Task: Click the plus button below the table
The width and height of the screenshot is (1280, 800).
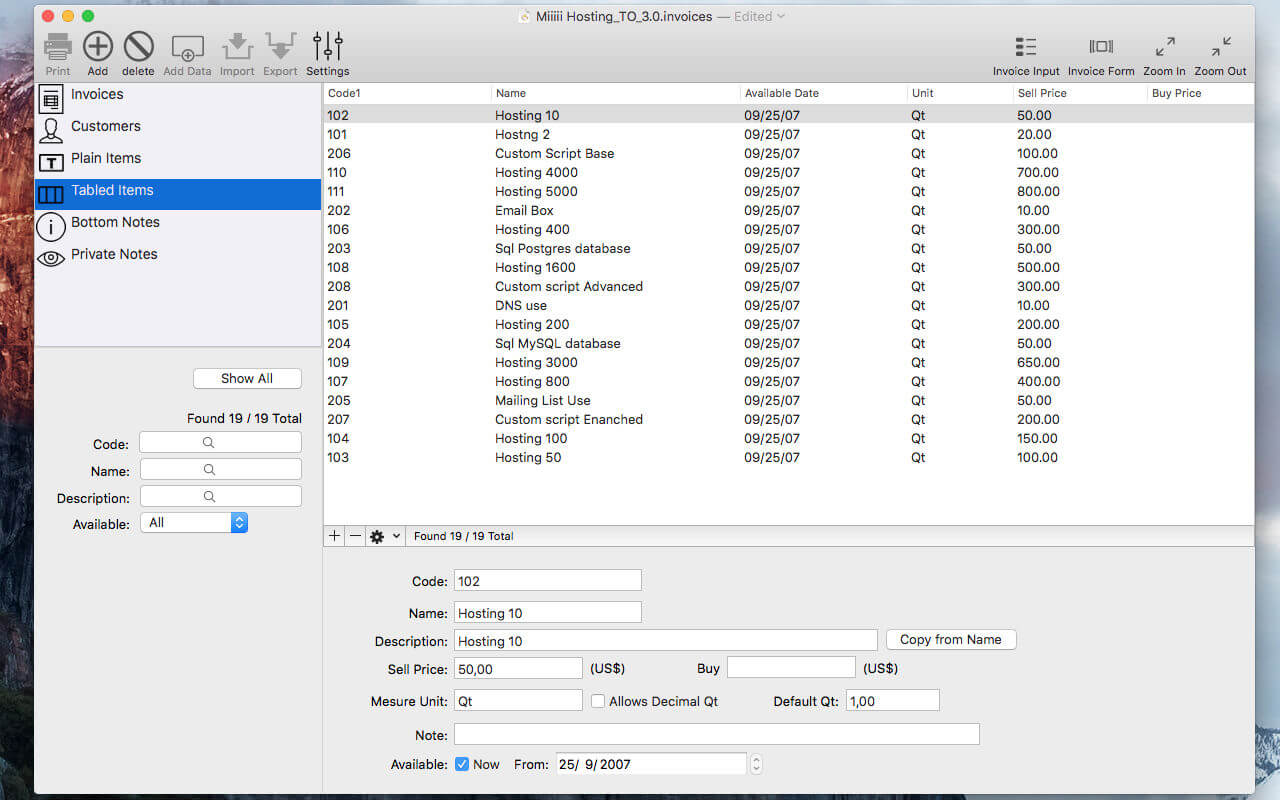Action: pos(334,536)
